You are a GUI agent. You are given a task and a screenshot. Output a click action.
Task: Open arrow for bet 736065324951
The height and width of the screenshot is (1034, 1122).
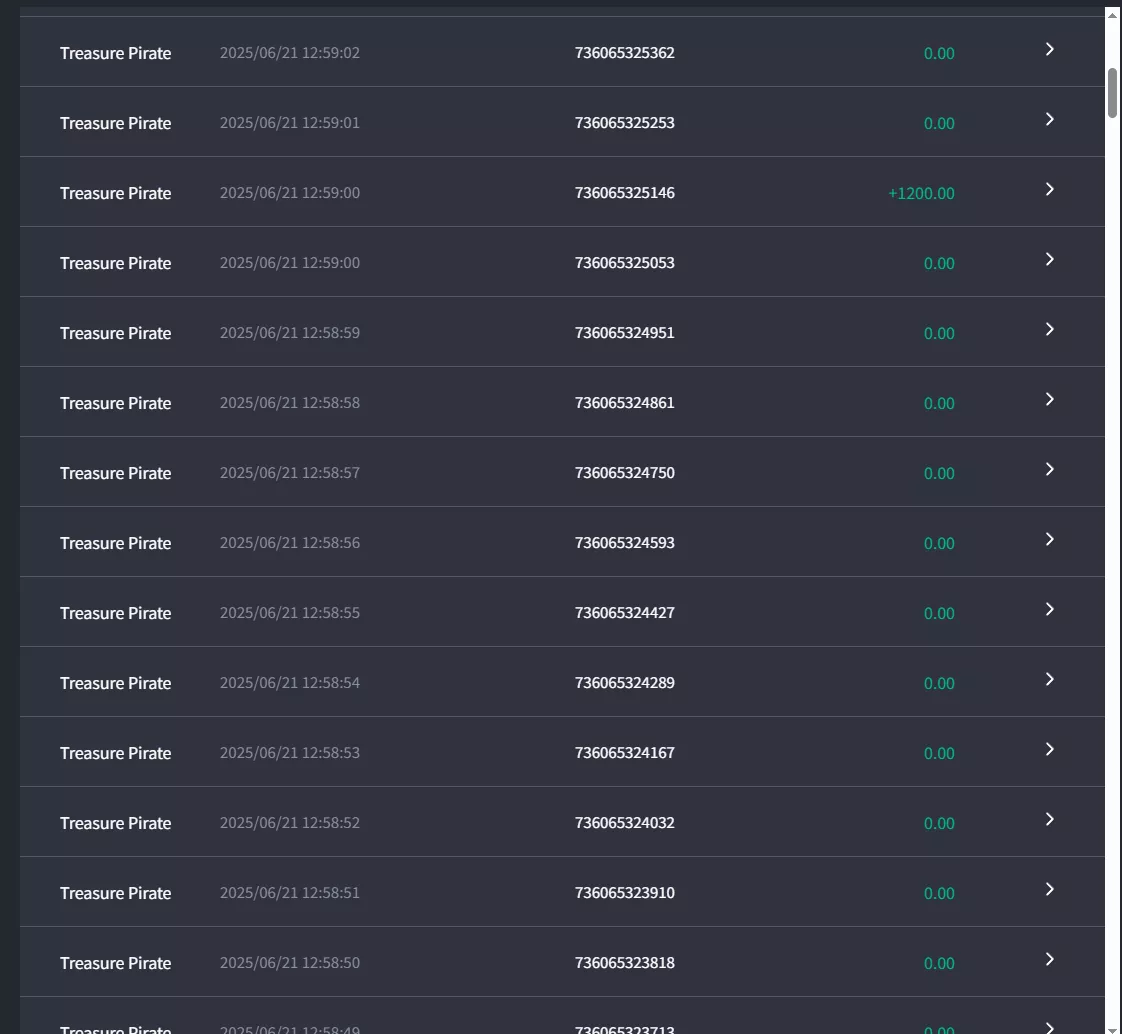click(x=1050, y=329)
